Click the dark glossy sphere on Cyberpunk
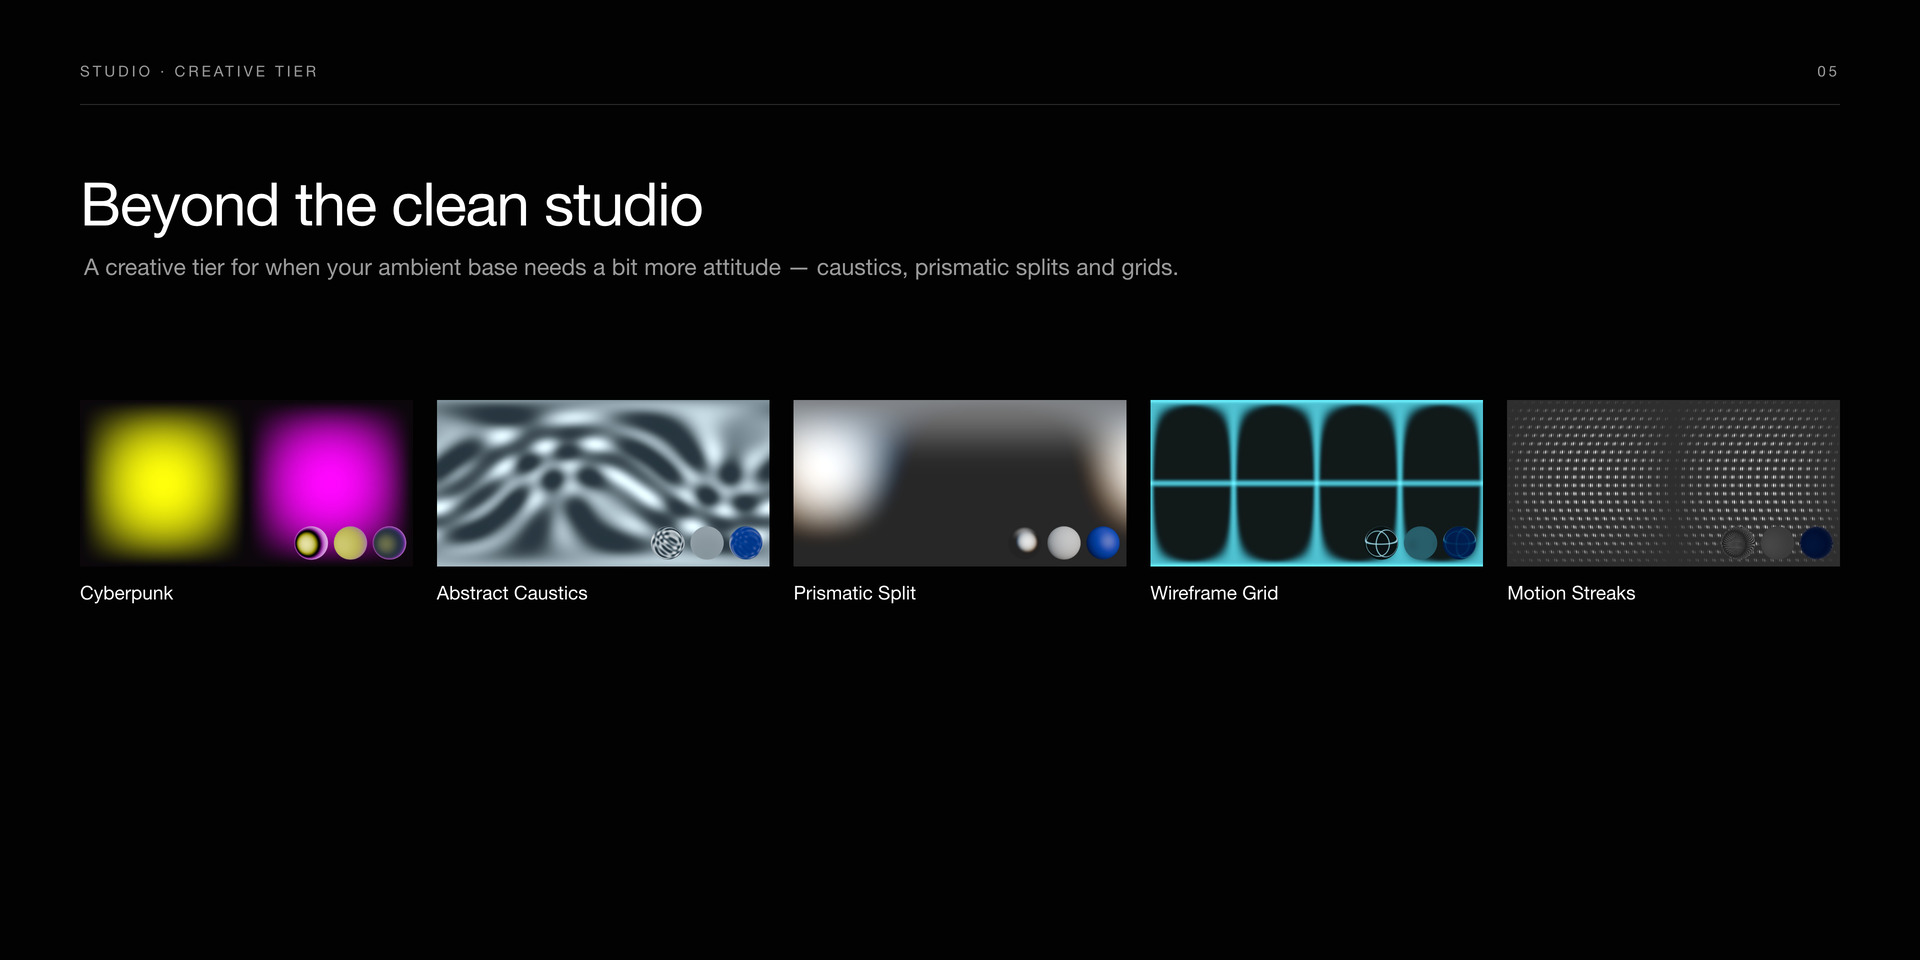This screenshot has height=960, width=1920. (389, 543)
